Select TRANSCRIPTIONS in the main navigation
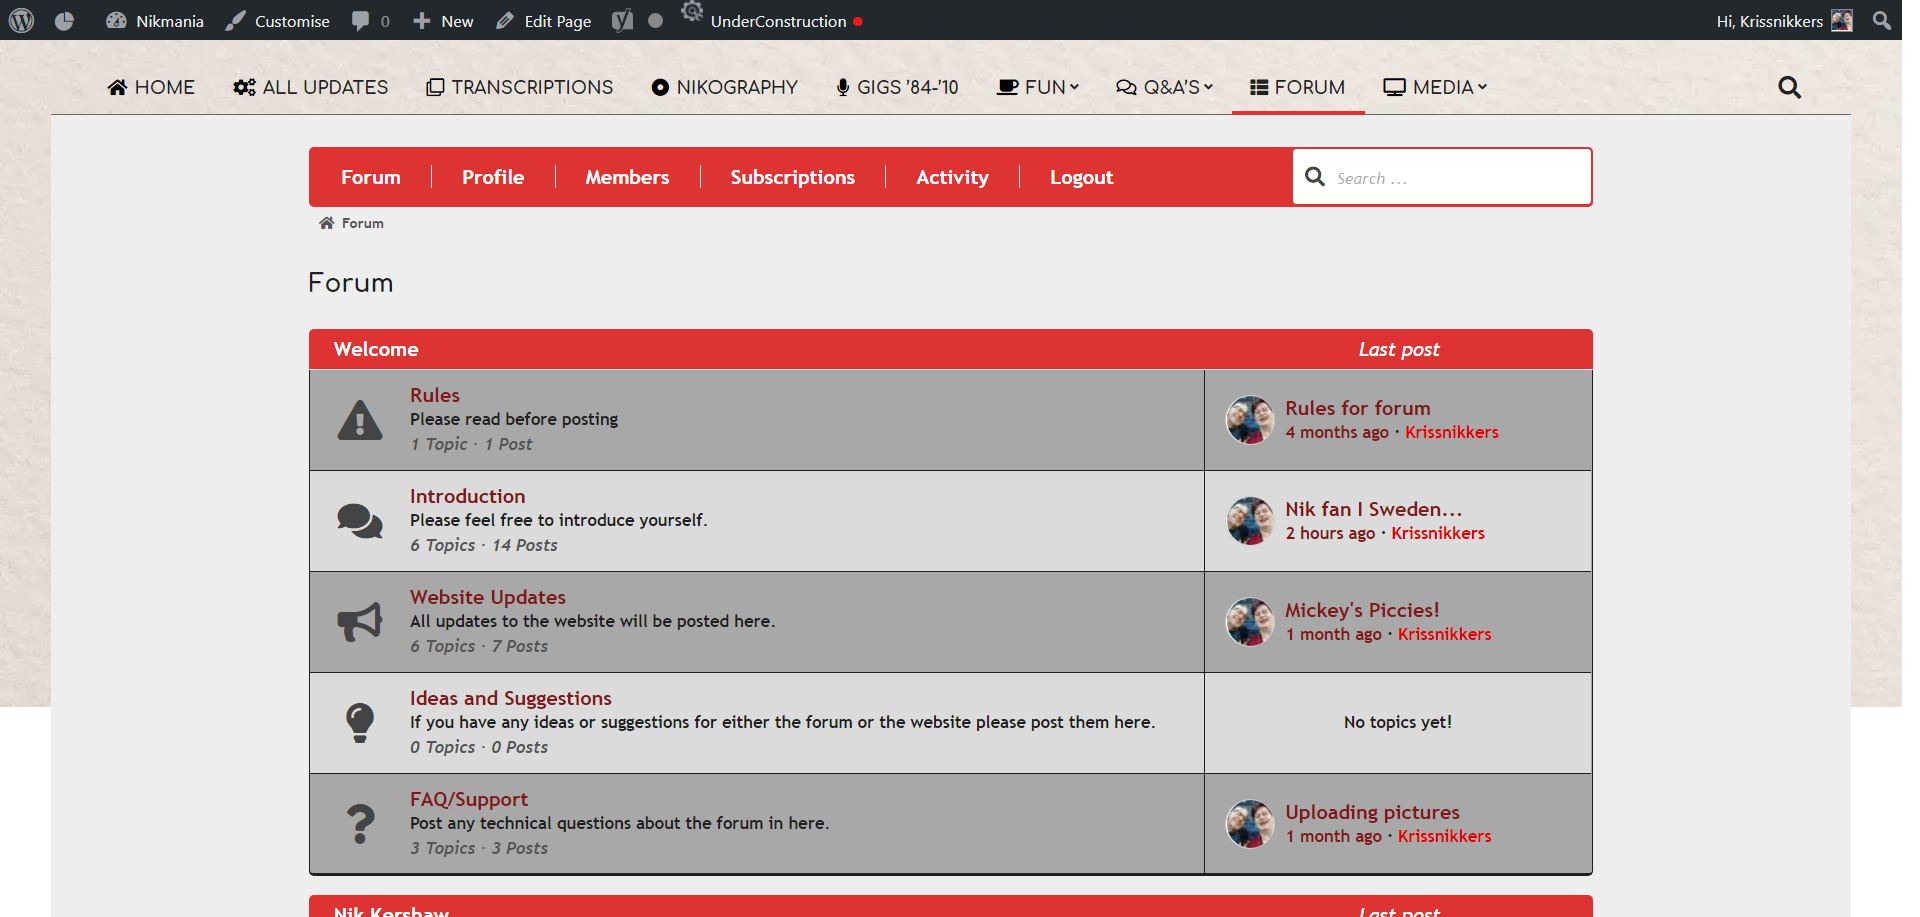Viewport: 1920px width, 917px height. (x=519, y=88)
